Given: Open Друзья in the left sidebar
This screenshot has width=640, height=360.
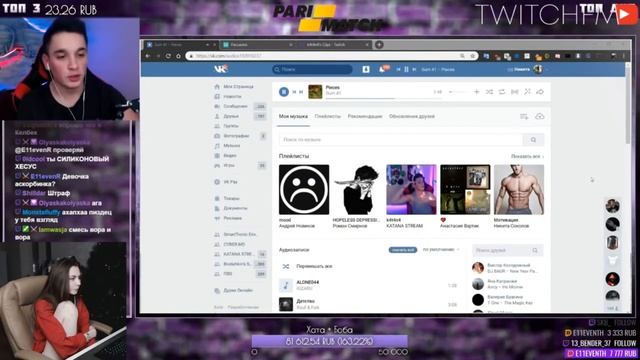Looking at the screenshot, I should coord(231,116).
